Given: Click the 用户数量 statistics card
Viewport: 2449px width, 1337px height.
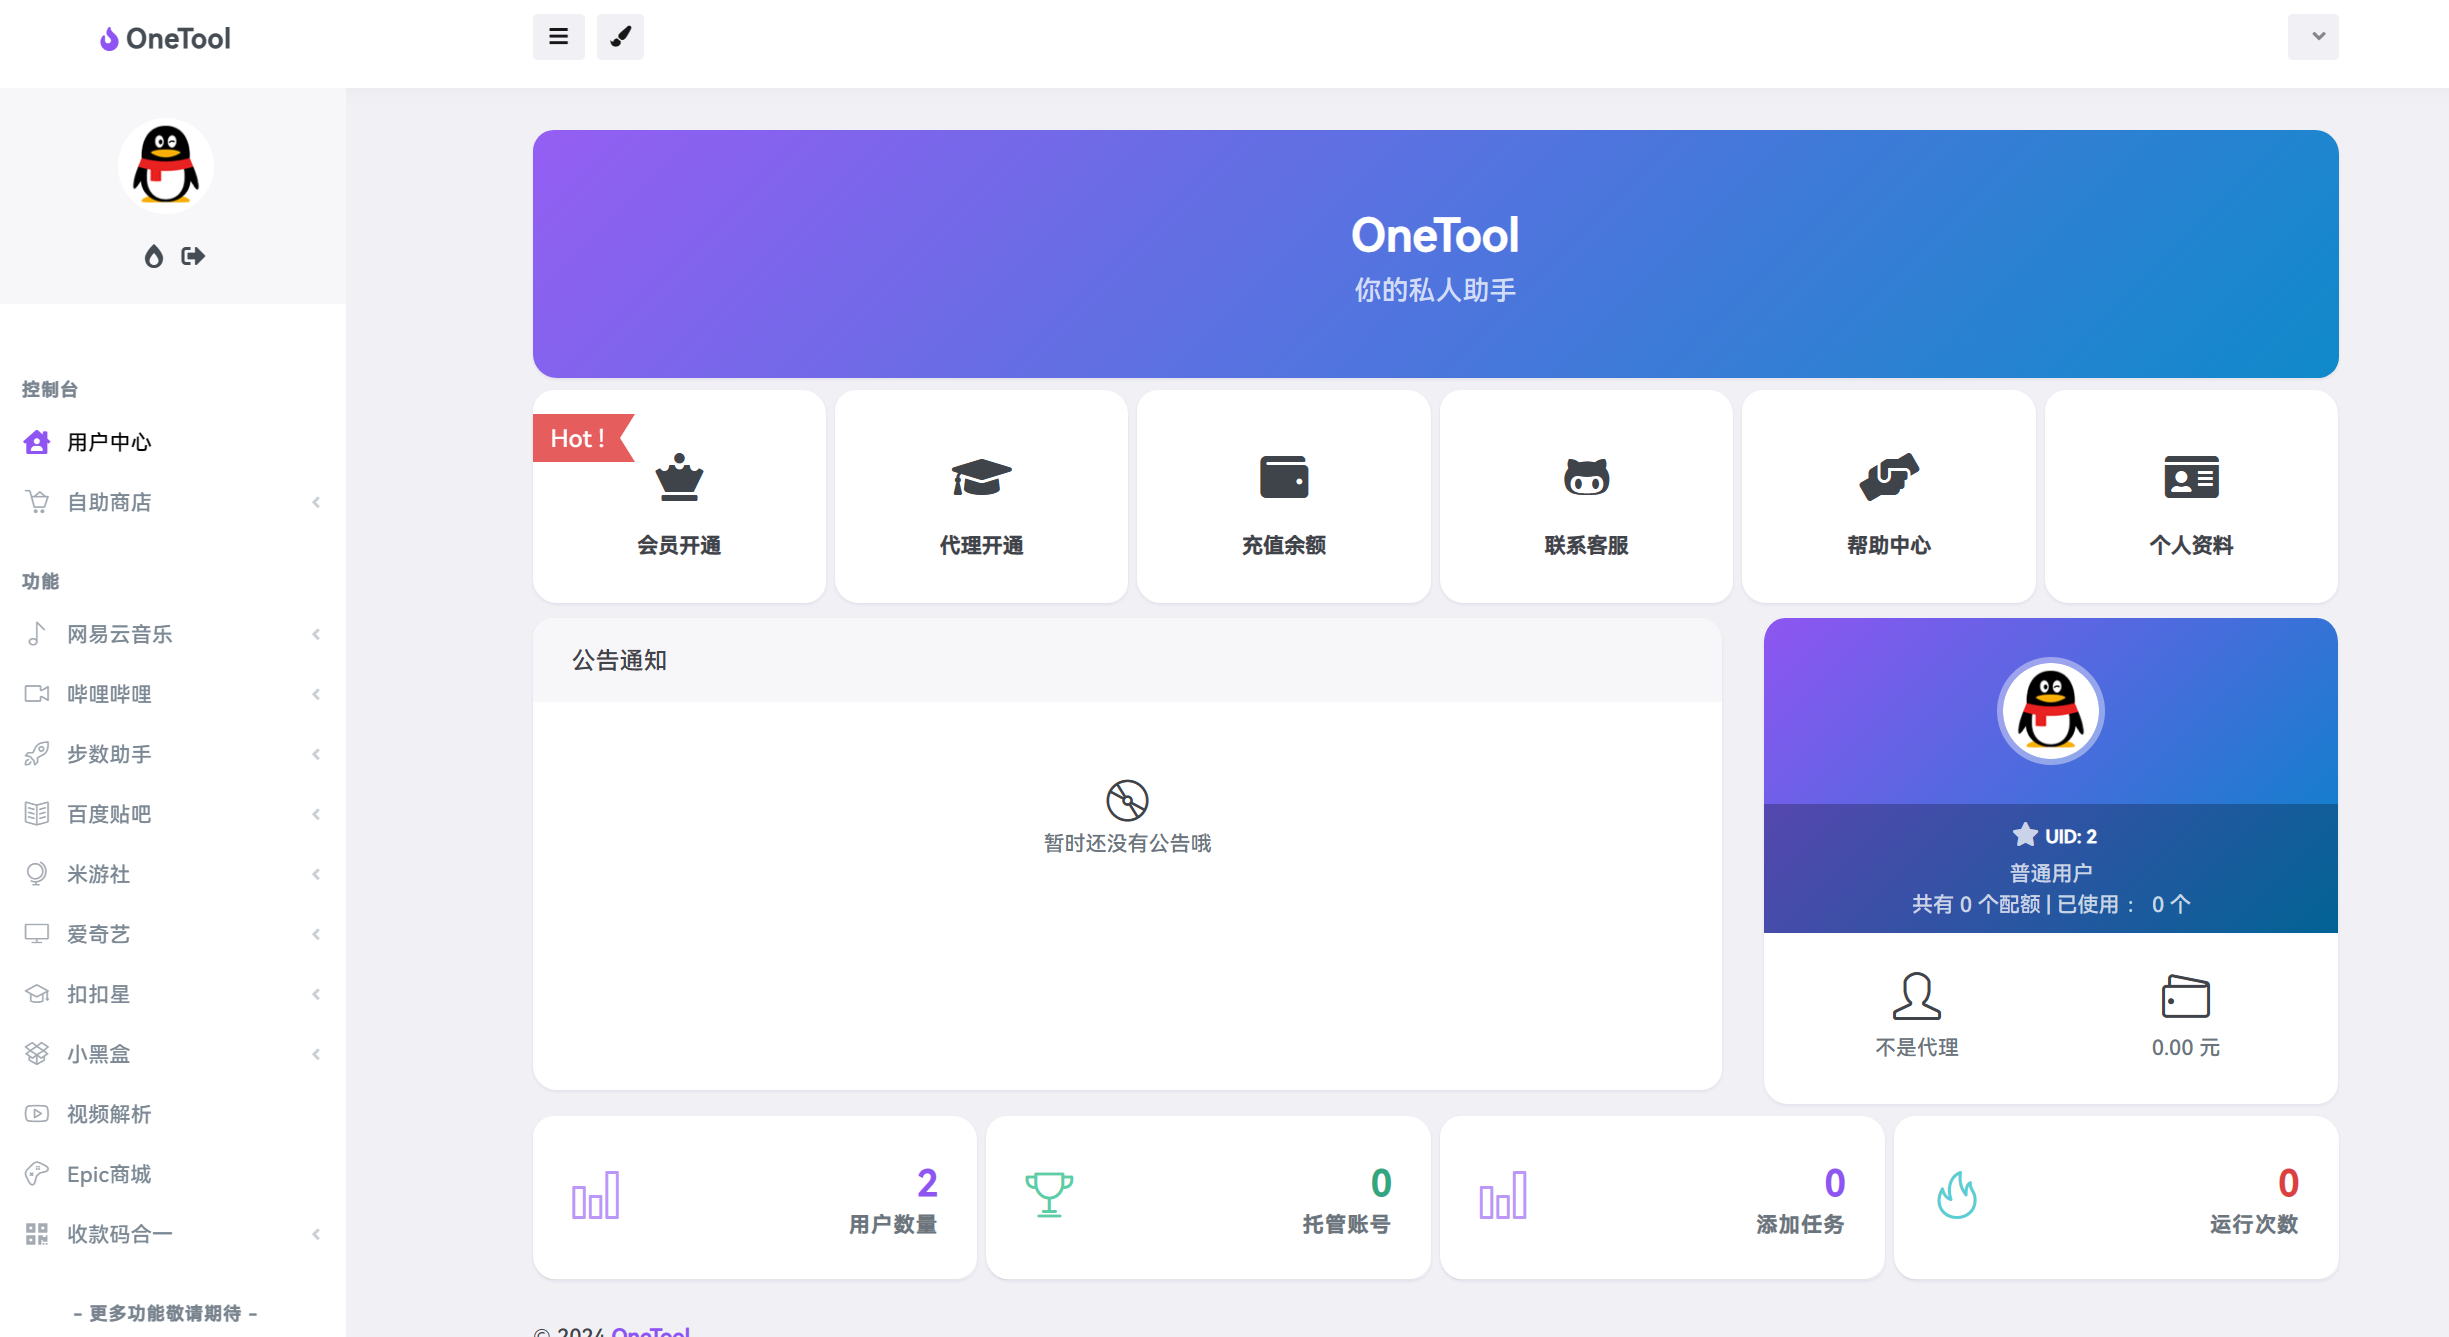Looking at the screenshot, I should 755,1198.
